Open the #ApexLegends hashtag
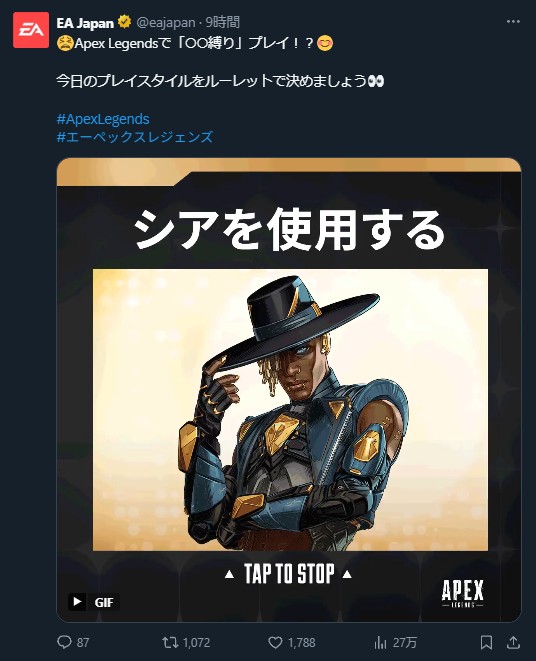Image resolution: width=536 pixels, height=661 pixels. coord(103,119)
